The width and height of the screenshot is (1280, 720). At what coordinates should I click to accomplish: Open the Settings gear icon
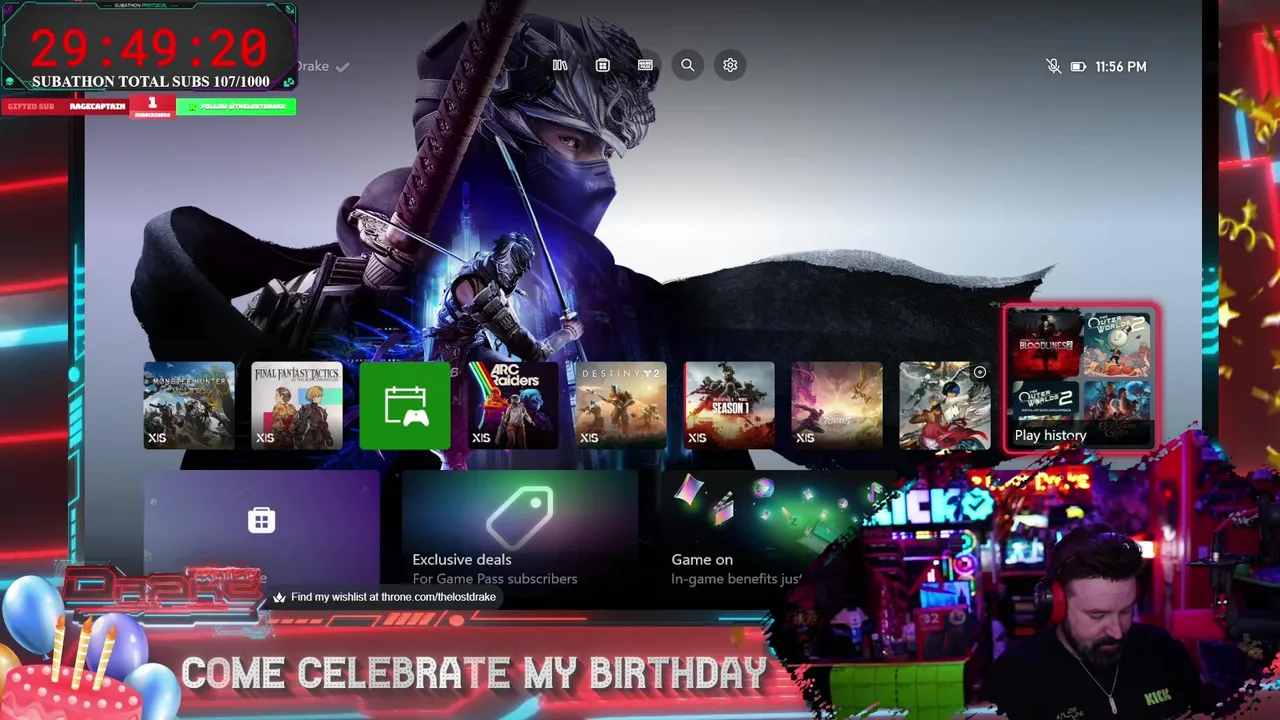click(730, 65)
